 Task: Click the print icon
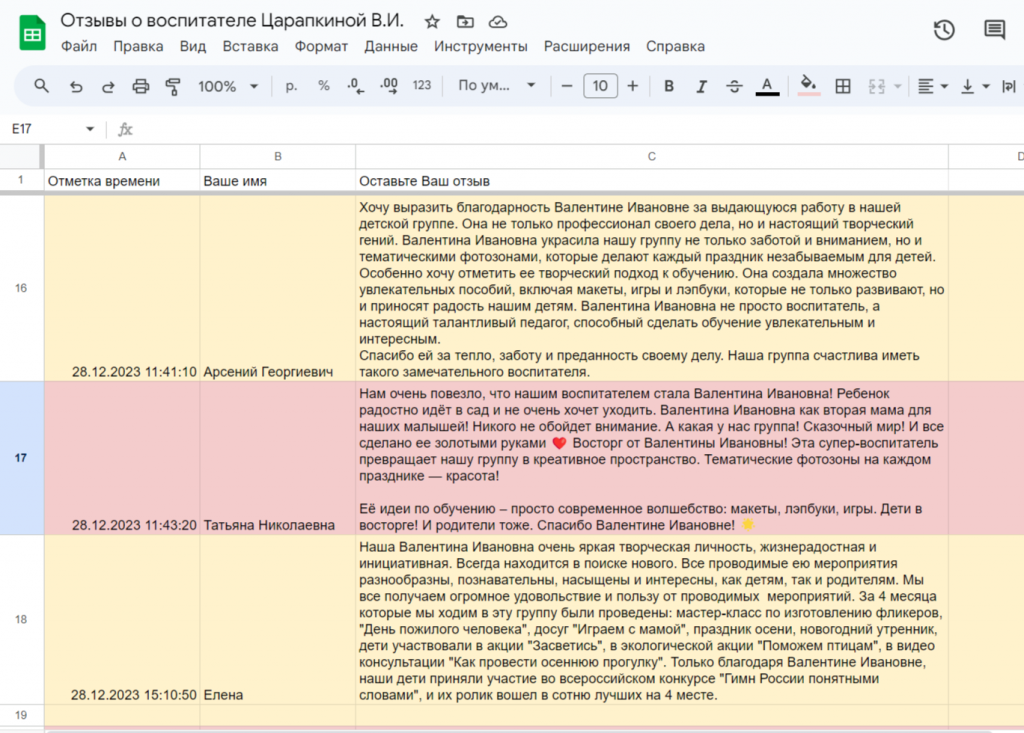point(141,86)
